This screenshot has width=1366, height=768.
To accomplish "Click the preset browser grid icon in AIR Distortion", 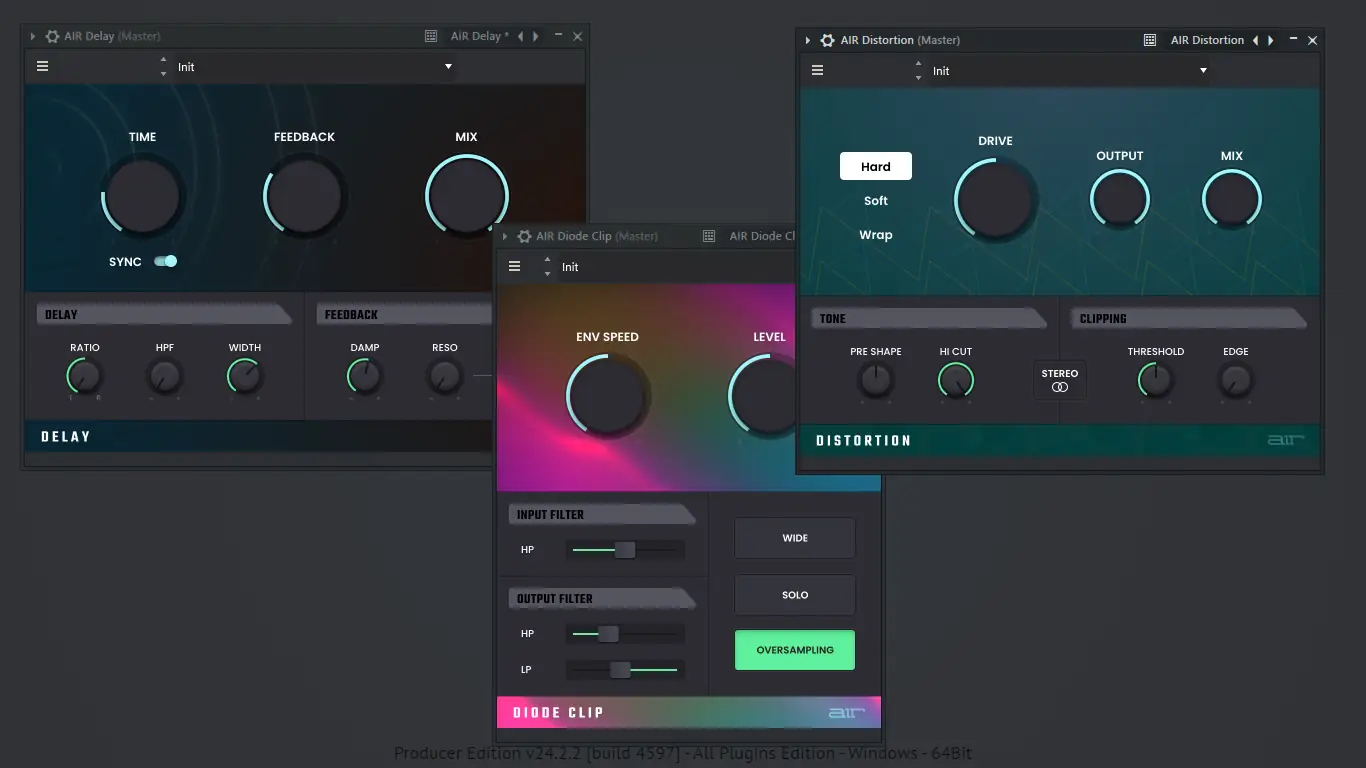I will click(1148, 40).
